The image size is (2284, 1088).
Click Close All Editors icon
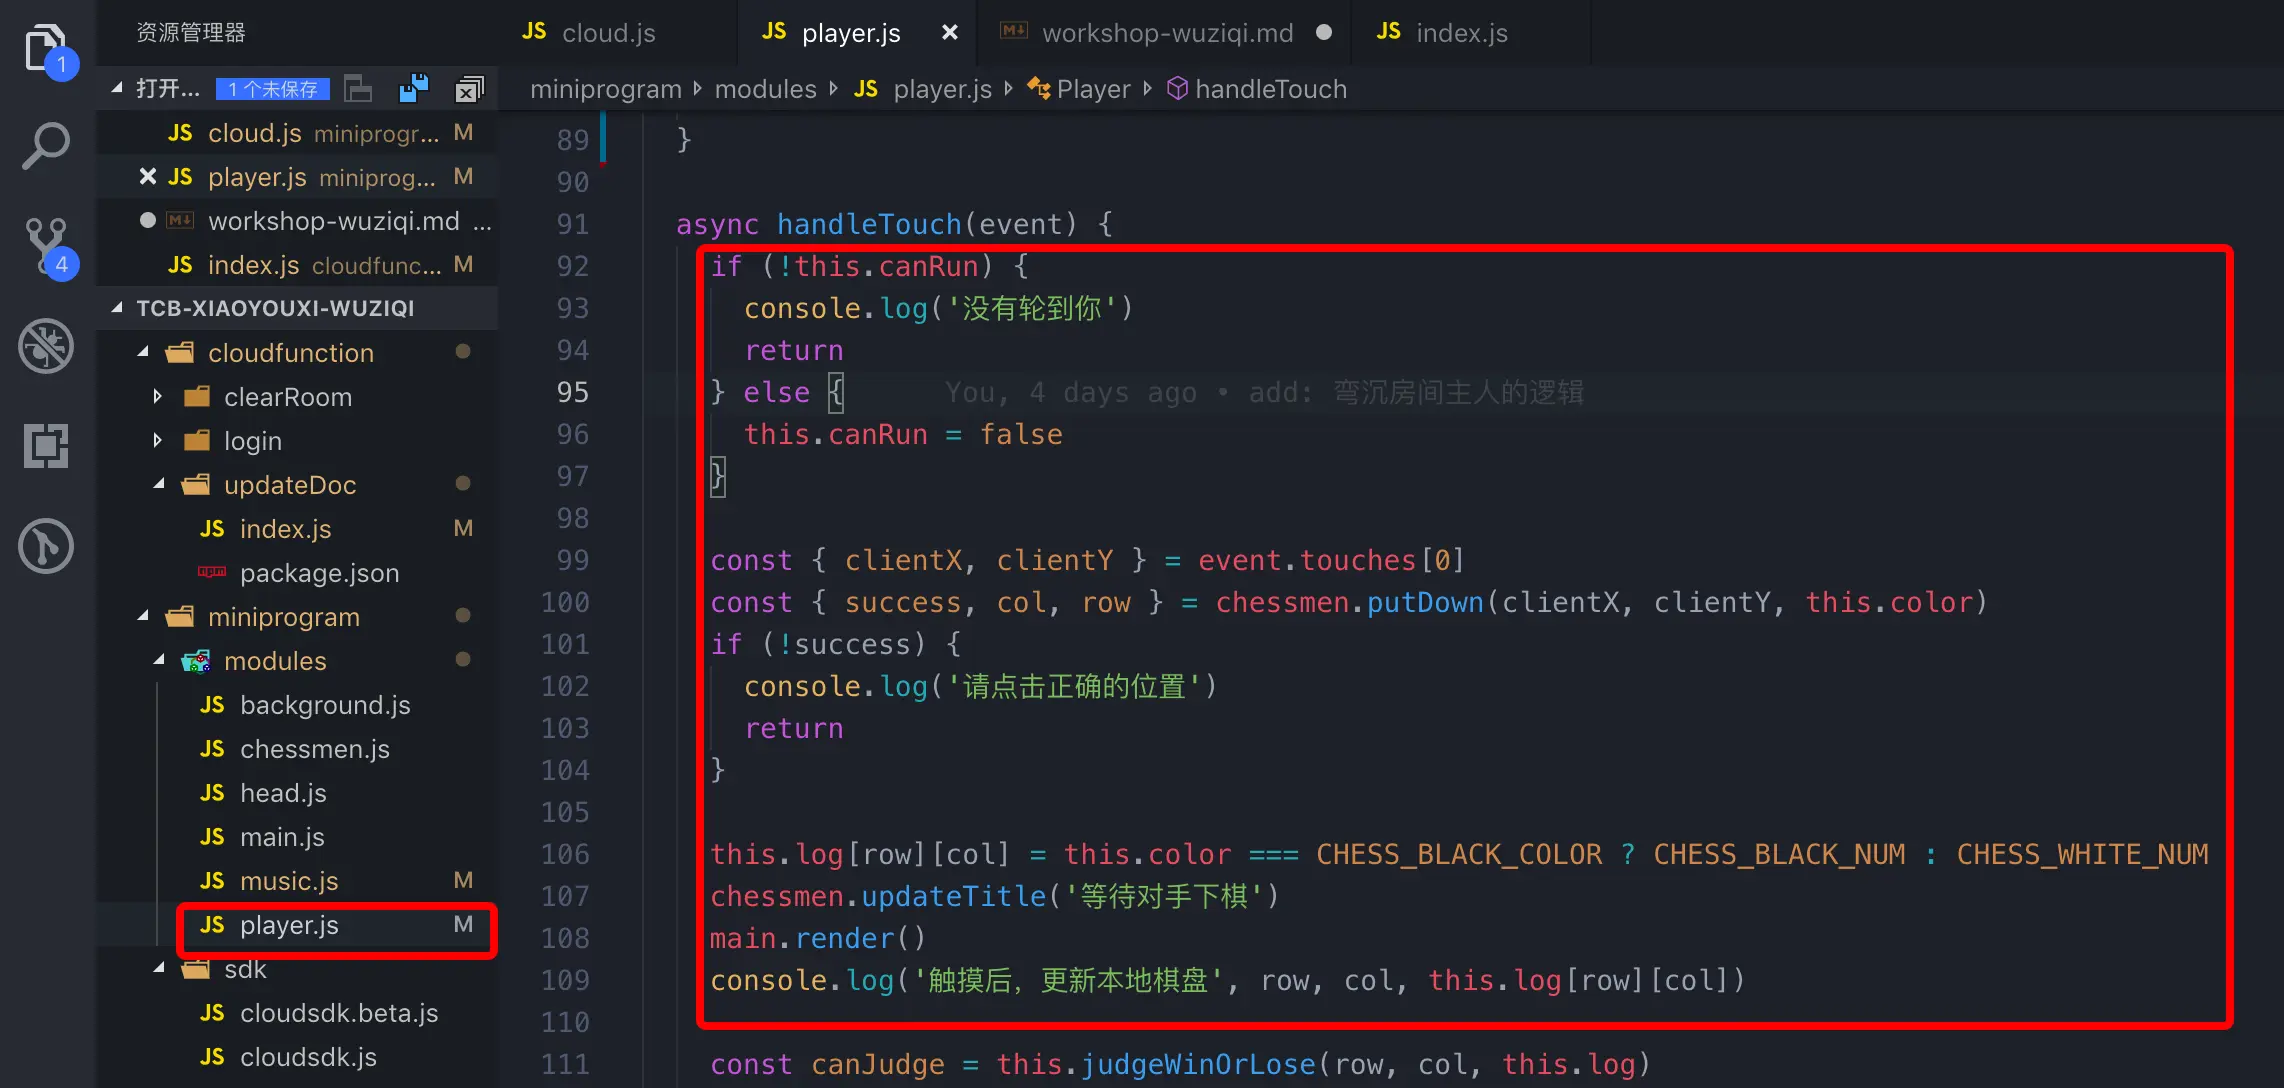point(468,89)
